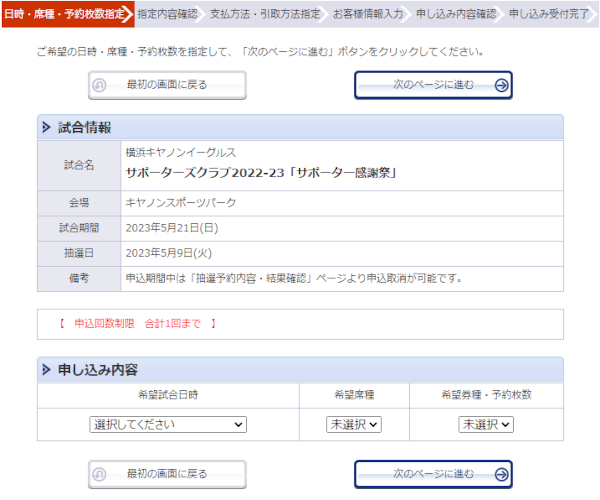Select the お客様情報入力 step tab
Screen dimensions: 600x500
(368, 14)
